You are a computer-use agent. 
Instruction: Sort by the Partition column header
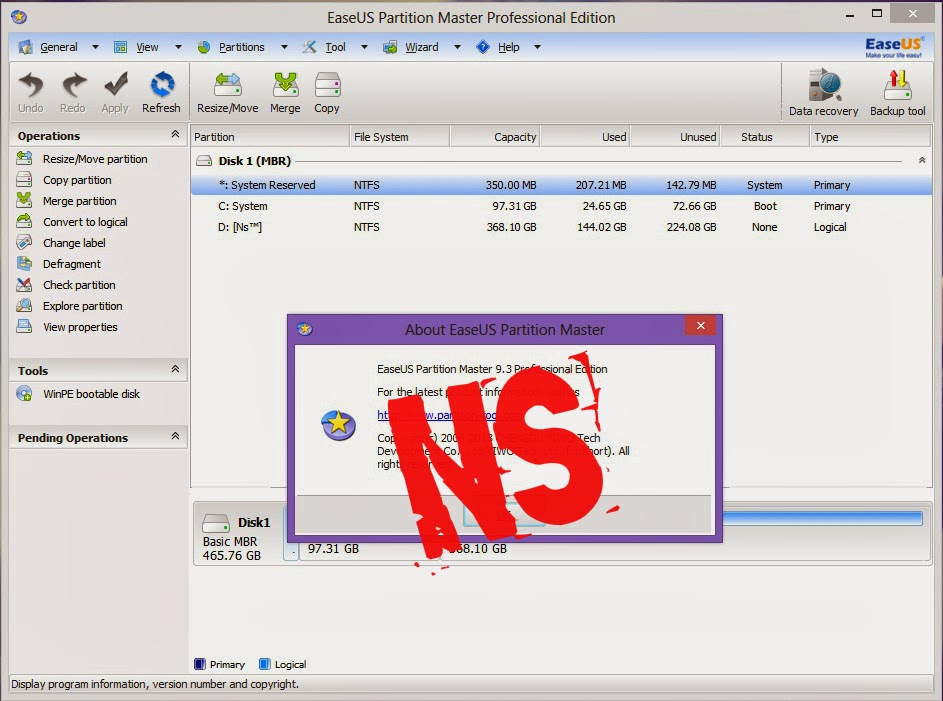(x=270, y=137)
